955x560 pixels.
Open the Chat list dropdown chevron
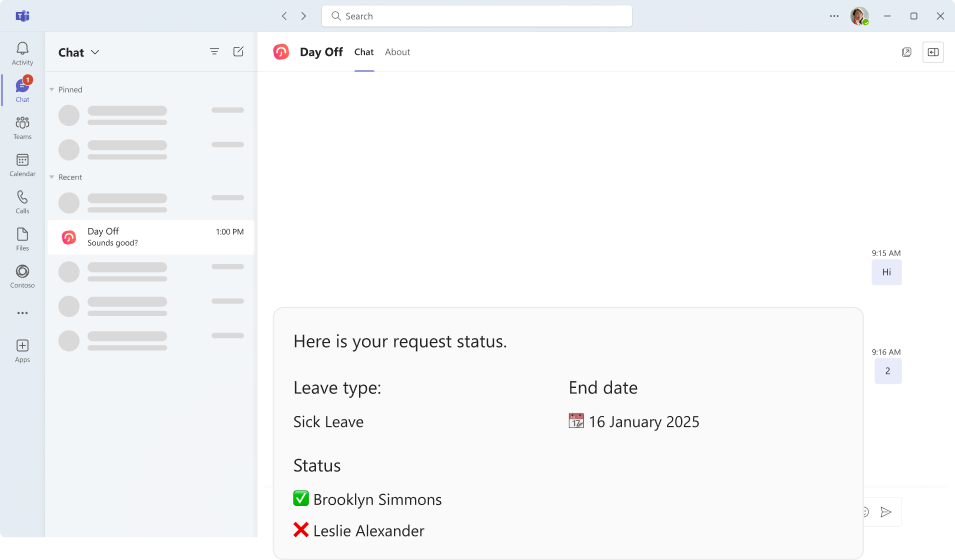tap(95, 52)
